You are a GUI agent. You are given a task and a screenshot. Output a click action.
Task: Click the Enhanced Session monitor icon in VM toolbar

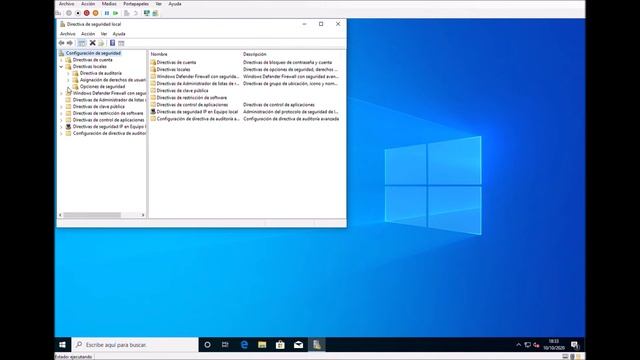click(x=147, y=13)
